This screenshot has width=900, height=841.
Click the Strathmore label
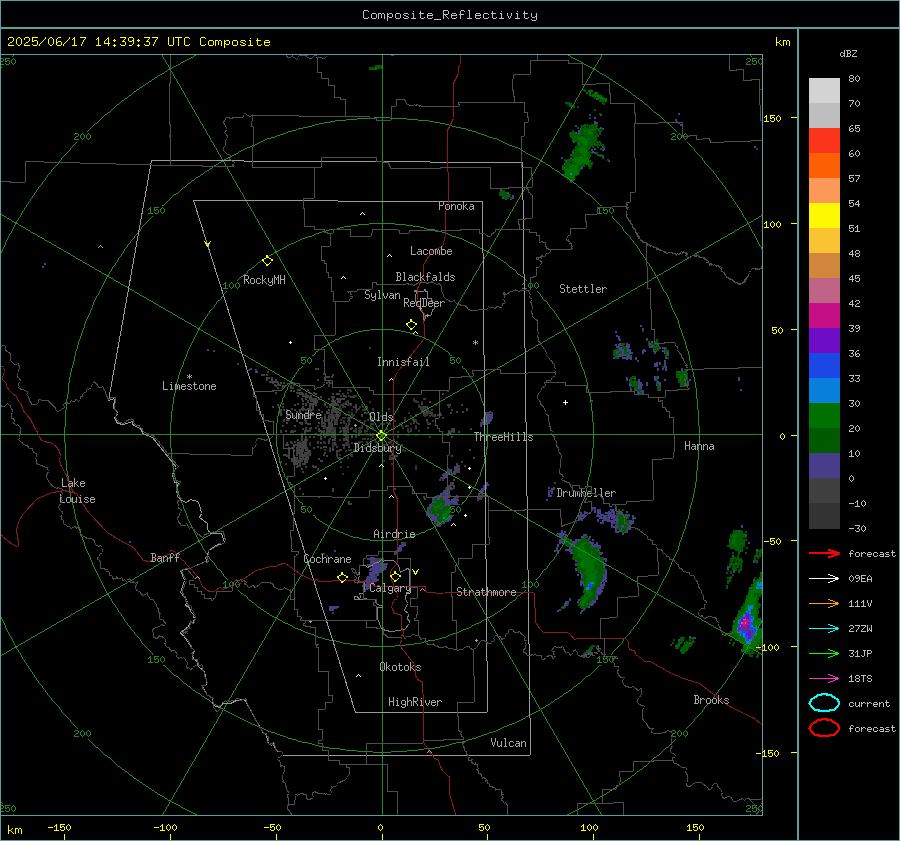487,592
